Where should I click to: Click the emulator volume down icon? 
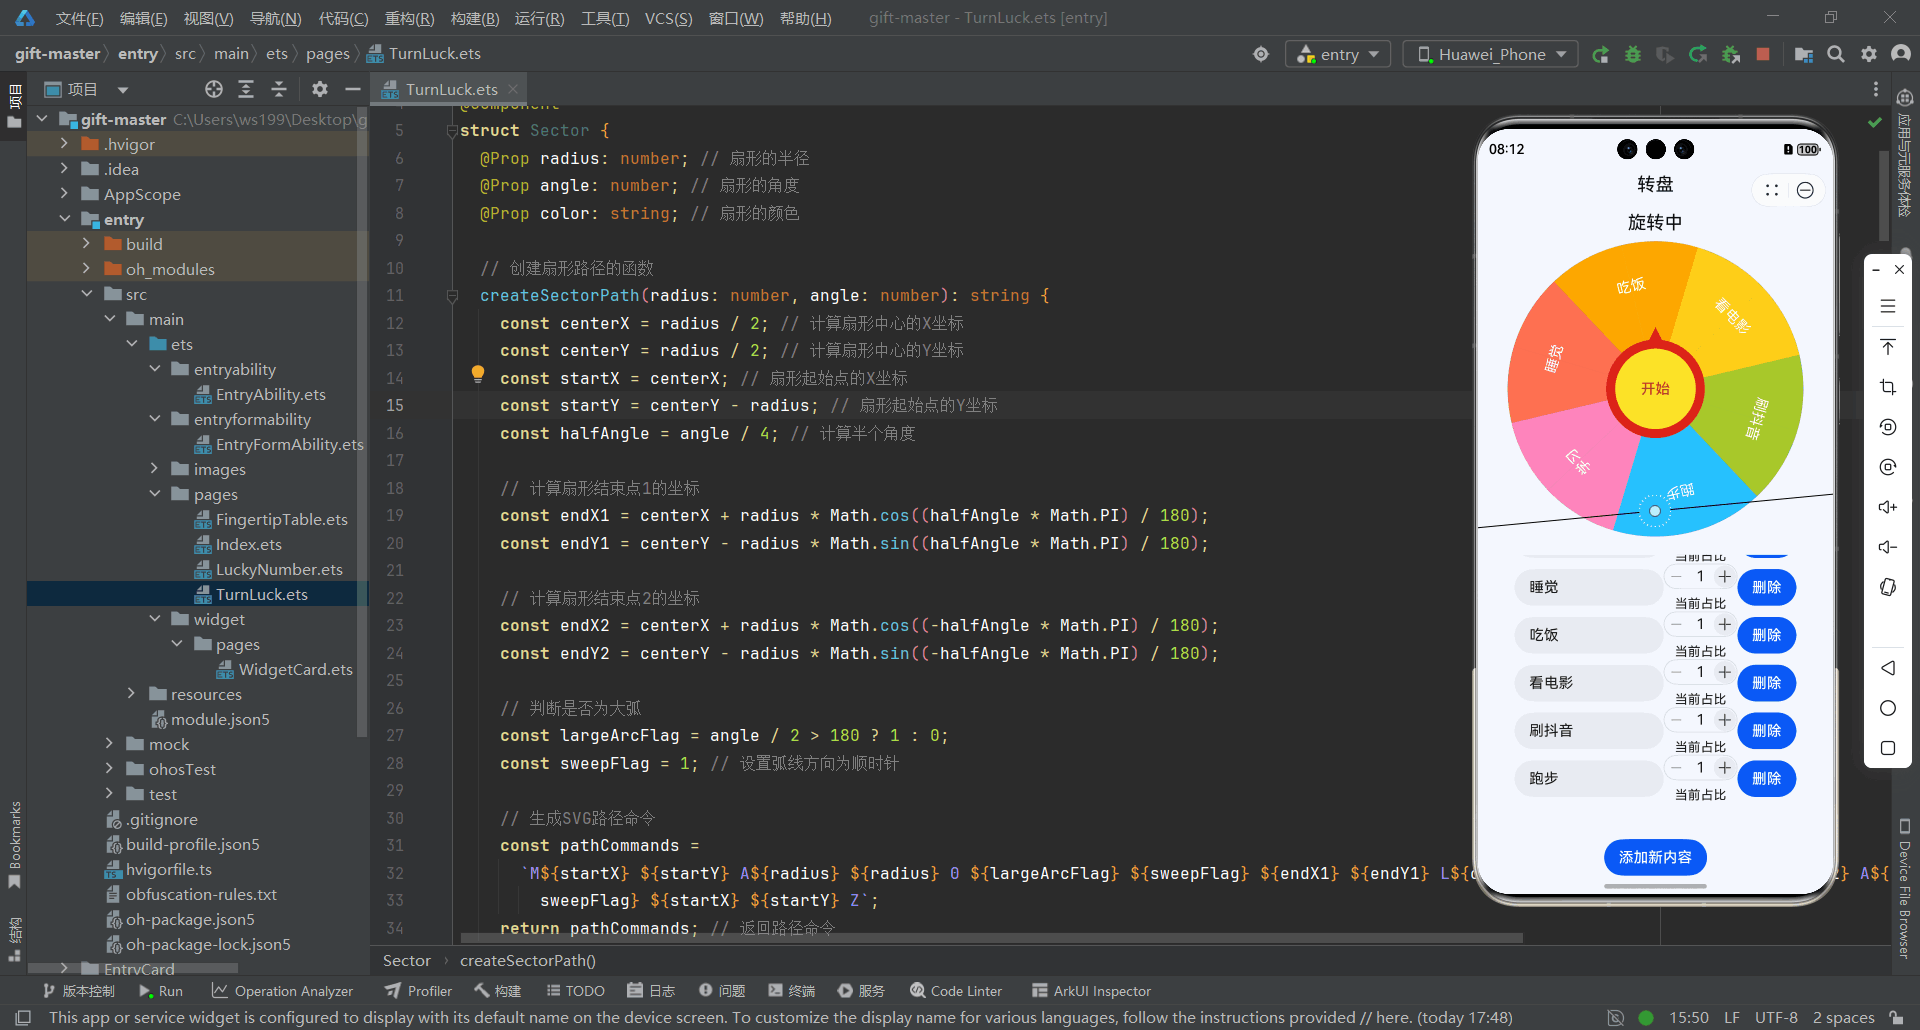1888,547
